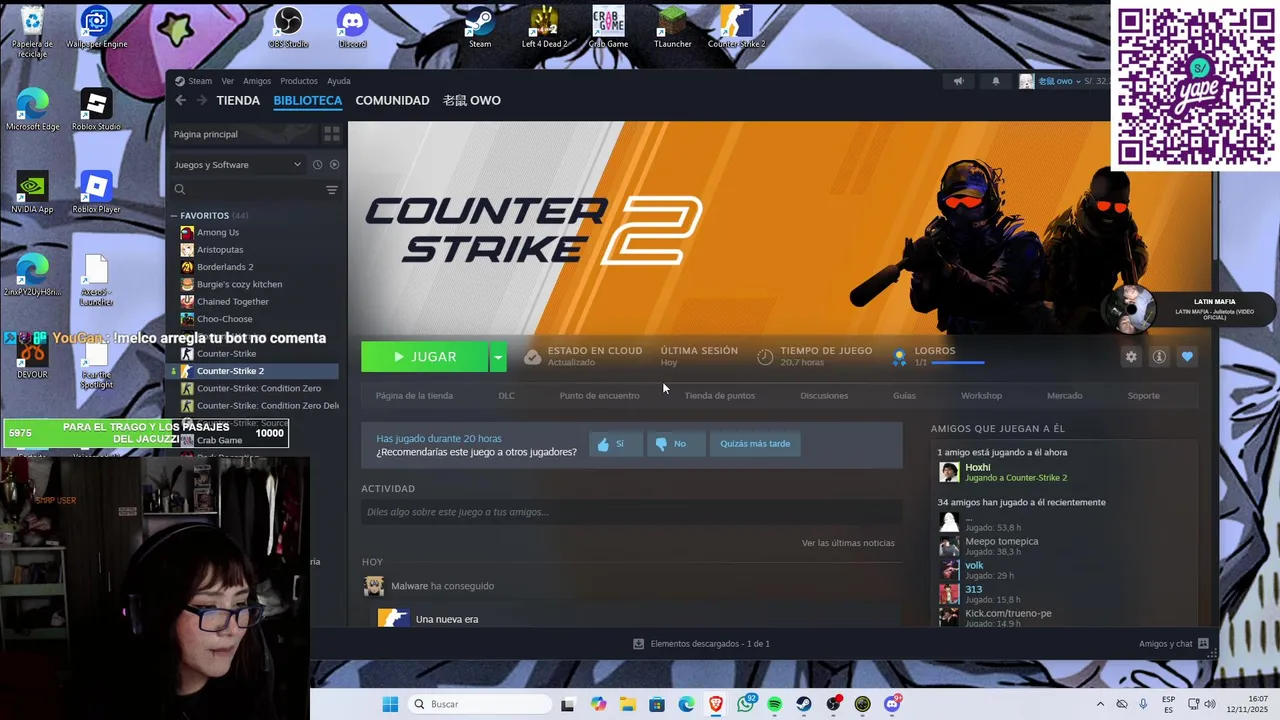
Task: Click the forward navigation arrow
Action: [202, 100]
